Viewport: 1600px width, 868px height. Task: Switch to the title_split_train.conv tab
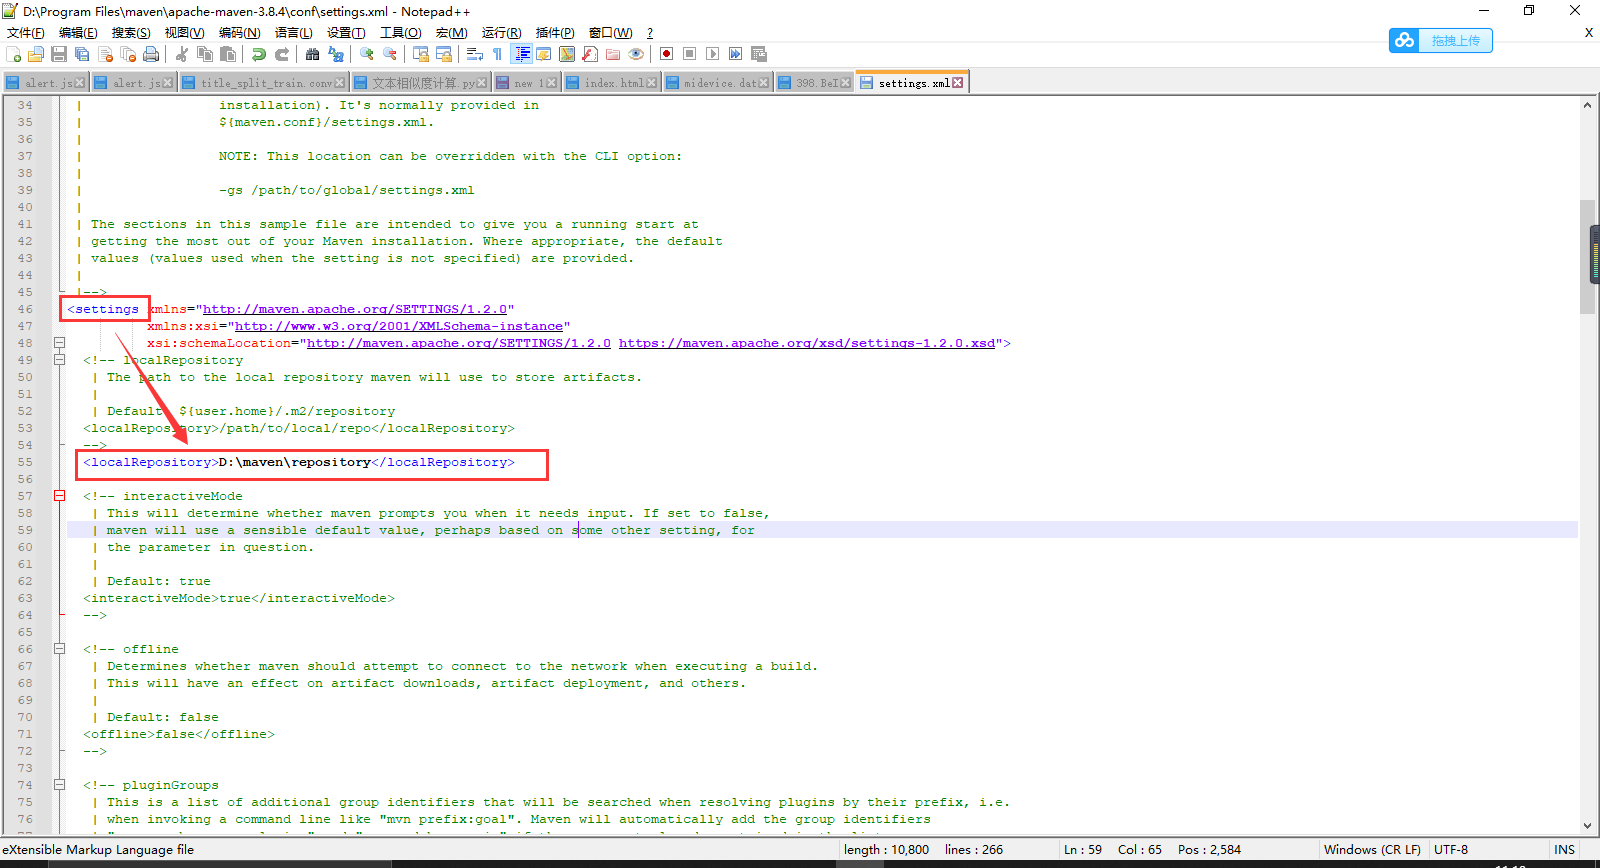click(264, 83)
